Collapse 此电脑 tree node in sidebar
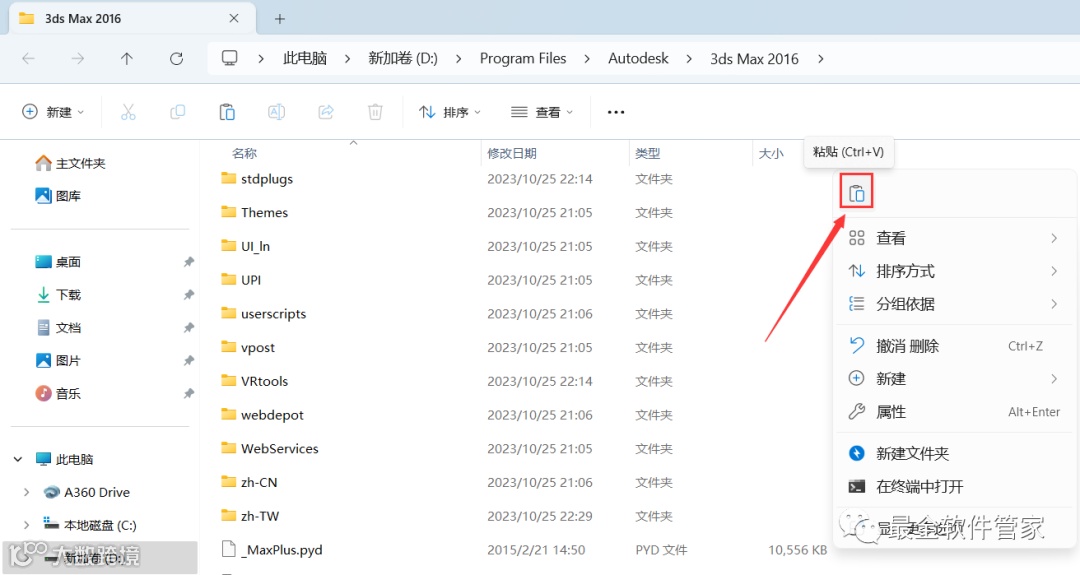 pyautogui.click(x=18, y=459)
